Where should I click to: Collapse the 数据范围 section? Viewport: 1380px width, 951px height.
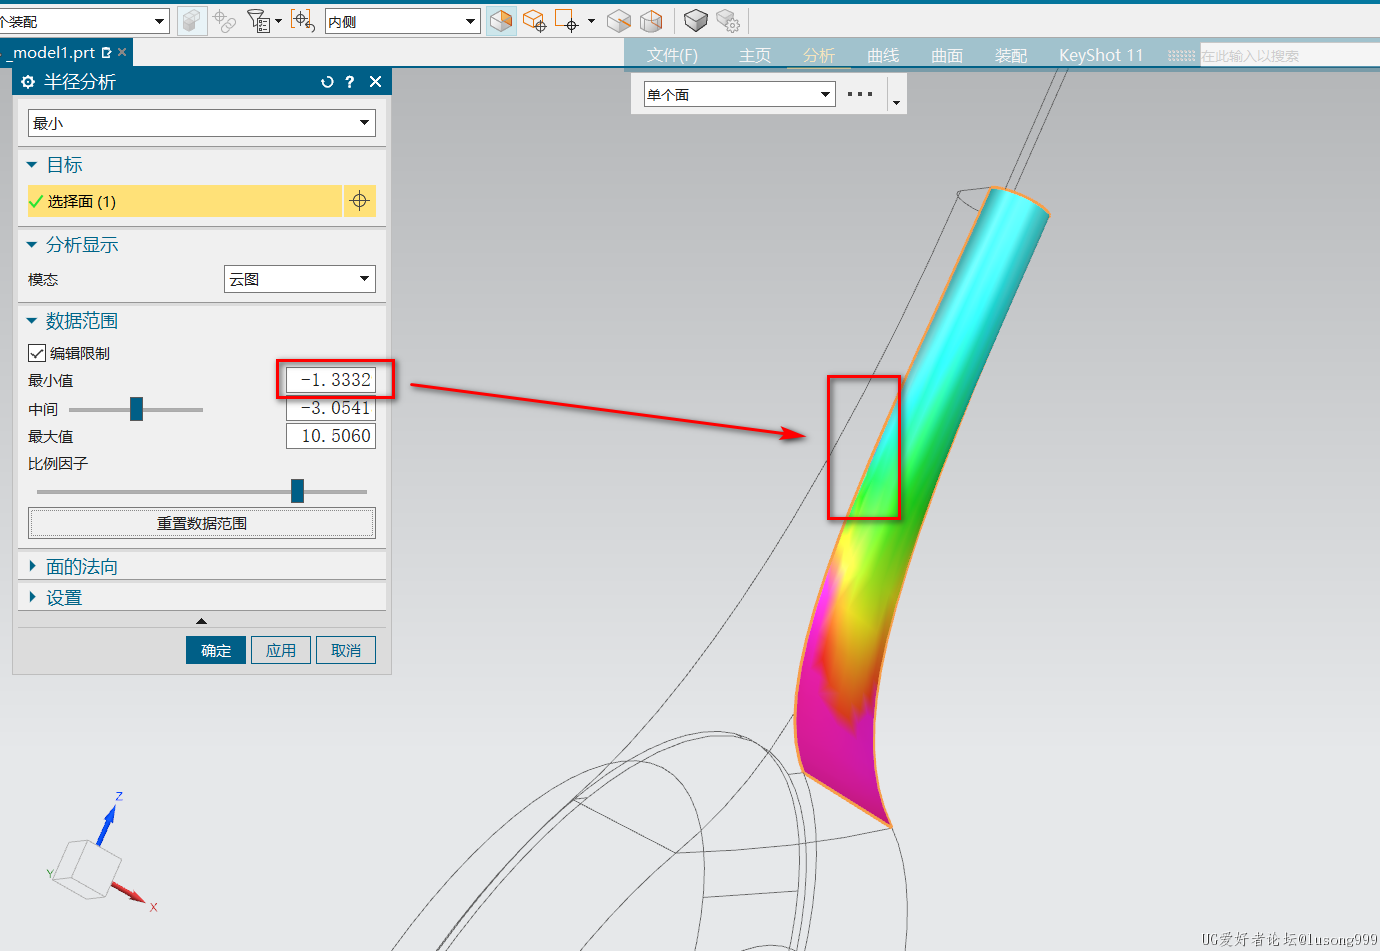[x=32, y=321]
